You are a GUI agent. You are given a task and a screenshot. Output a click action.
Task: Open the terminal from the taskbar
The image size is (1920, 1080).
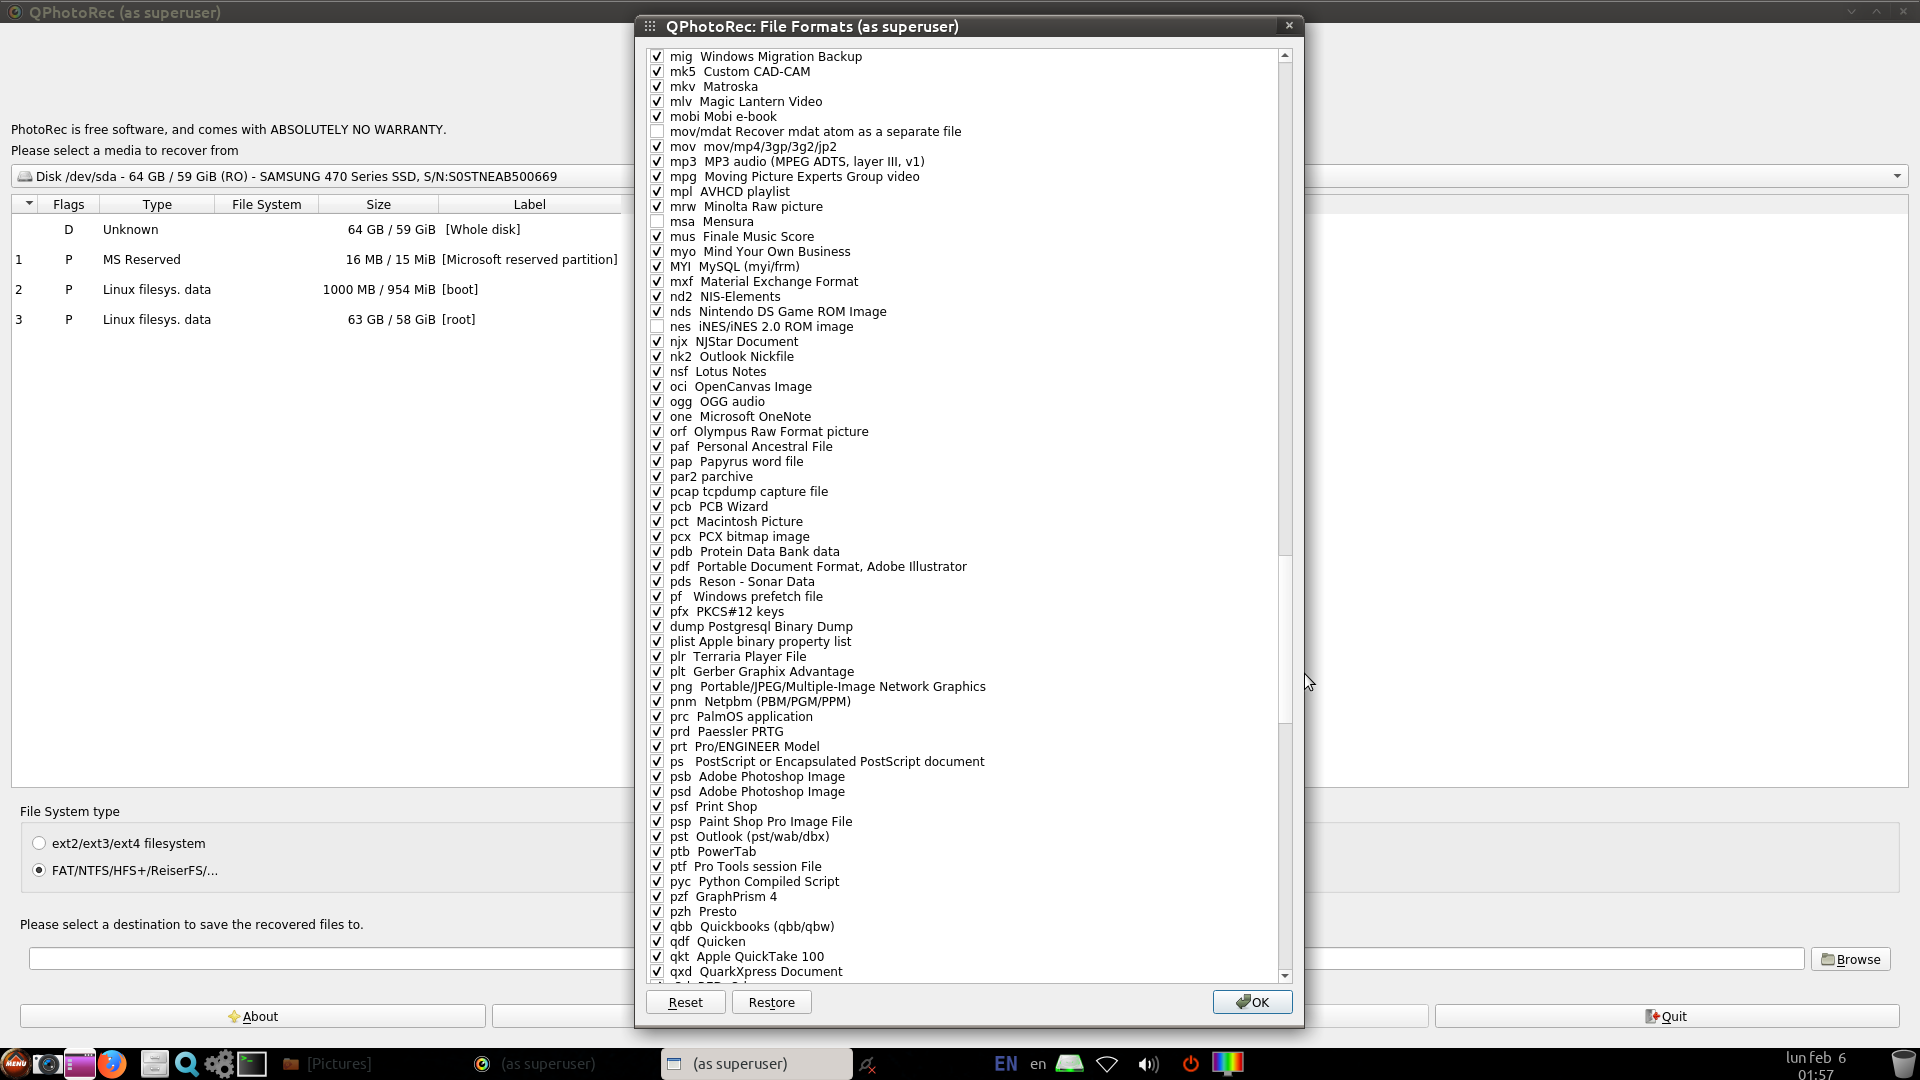[252, 1064]
